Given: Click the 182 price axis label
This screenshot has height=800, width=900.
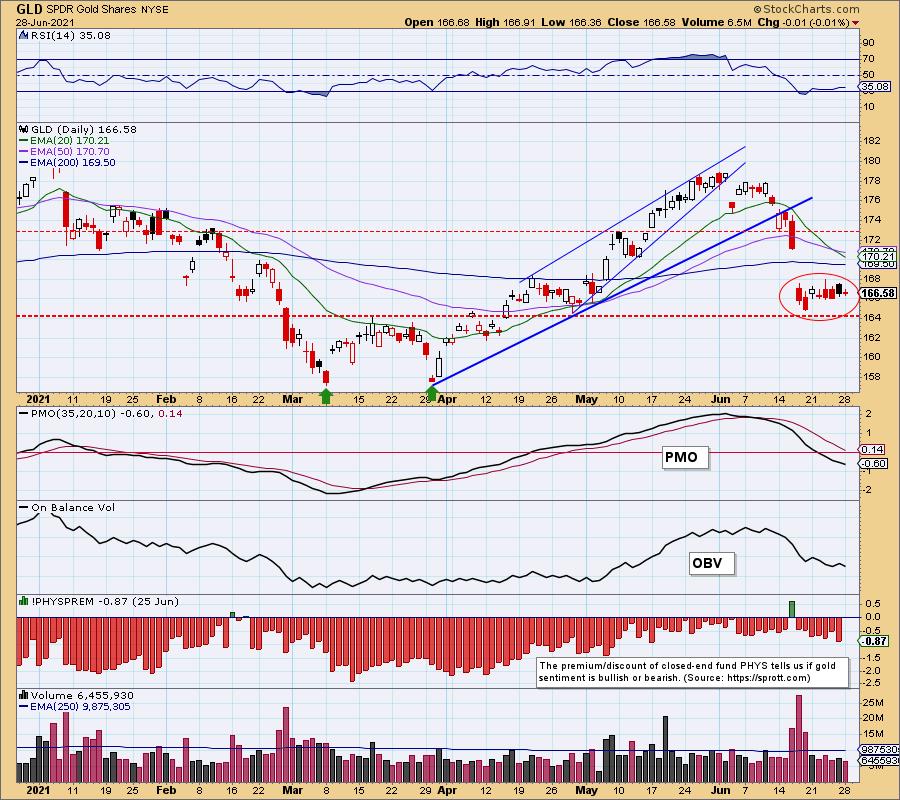Looking at the screenshot, I should pyautogui.click(x=872, y=141).
